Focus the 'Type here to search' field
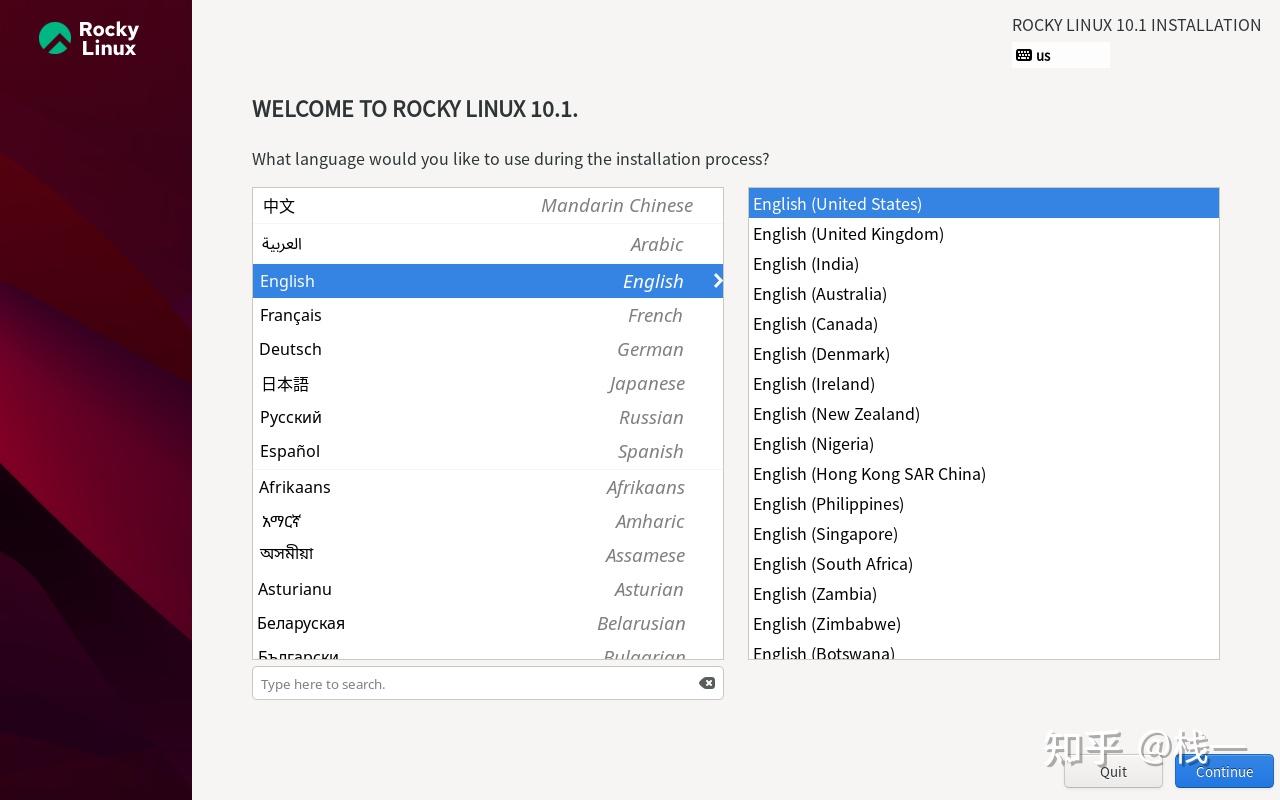Screen dimensions: 1280x800 [488, 683]
